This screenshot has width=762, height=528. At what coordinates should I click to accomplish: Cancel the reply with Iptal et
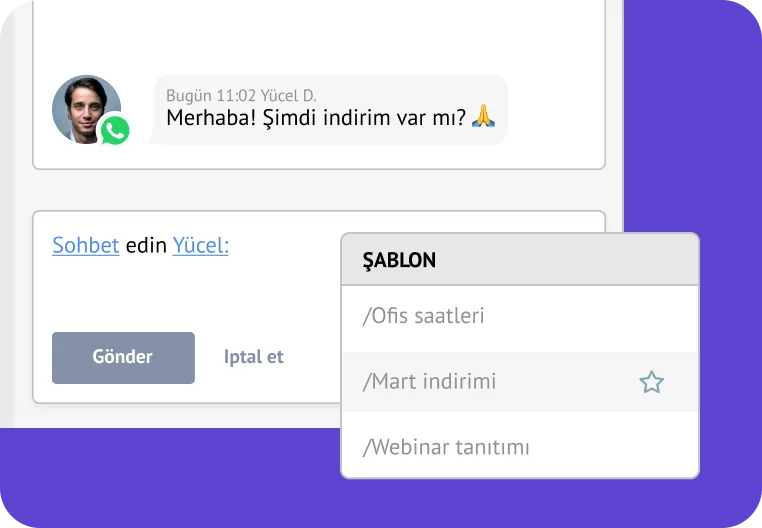point(254,357)
